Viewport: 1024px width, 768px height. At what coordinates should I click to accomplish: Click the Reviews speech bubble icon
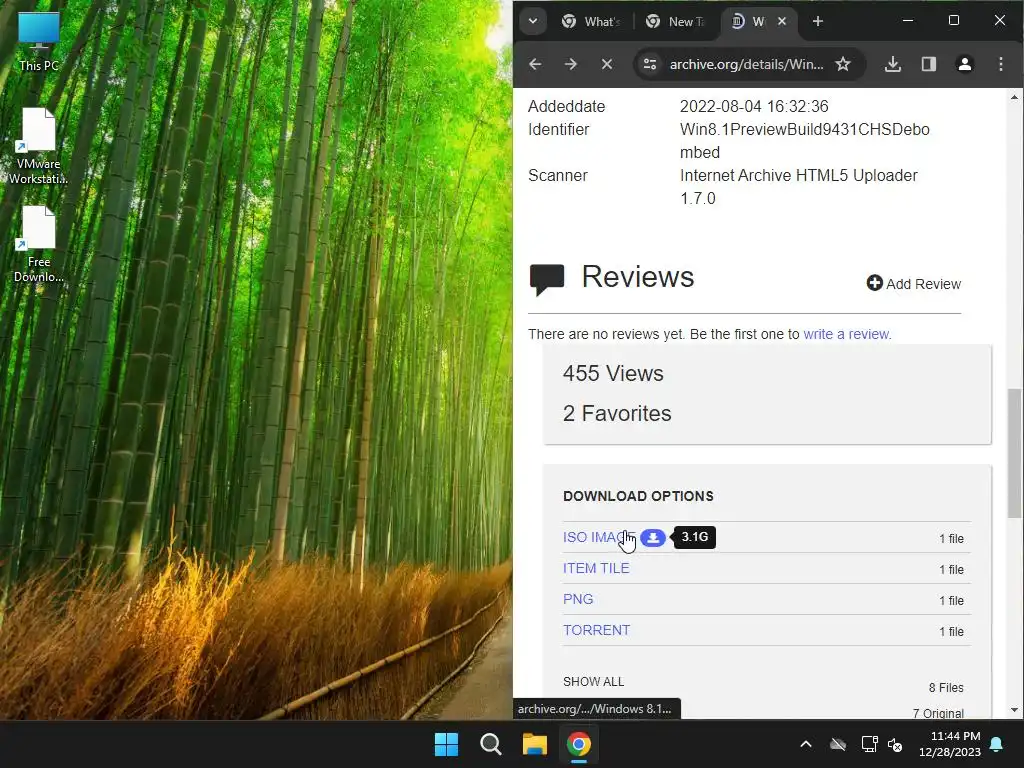tap(547, 280)
